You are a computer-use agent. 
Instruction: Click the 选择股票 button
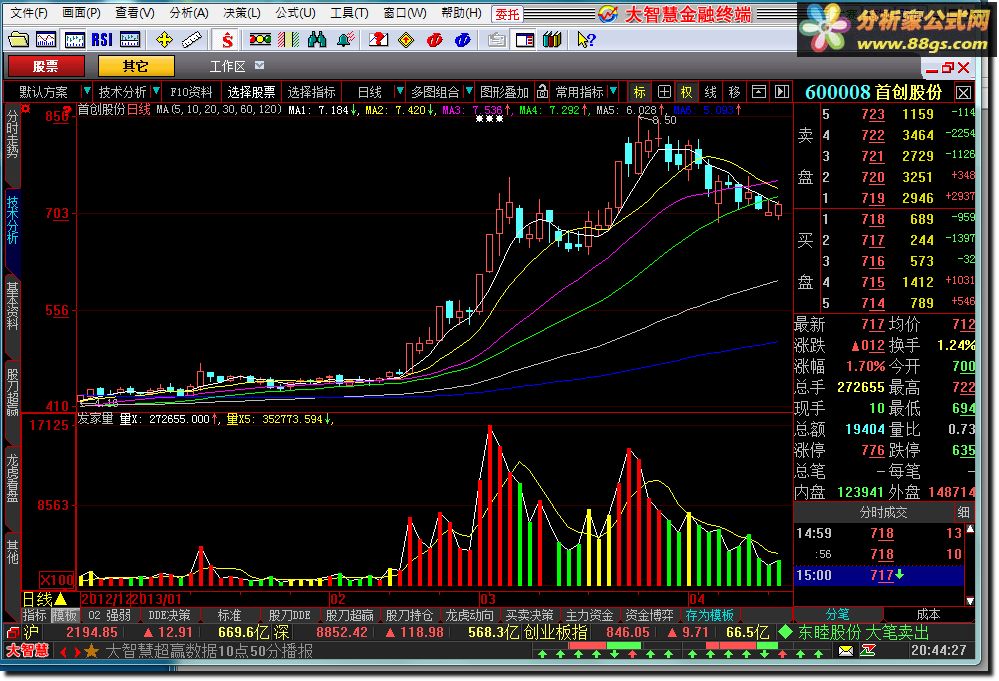251,91
